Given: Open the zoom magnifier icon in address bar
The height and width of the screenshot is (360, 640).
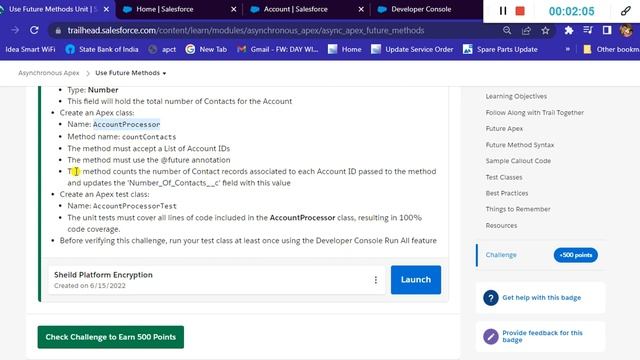Looking at the screenshot, I should pyautogui.click(x=507, y=30).
